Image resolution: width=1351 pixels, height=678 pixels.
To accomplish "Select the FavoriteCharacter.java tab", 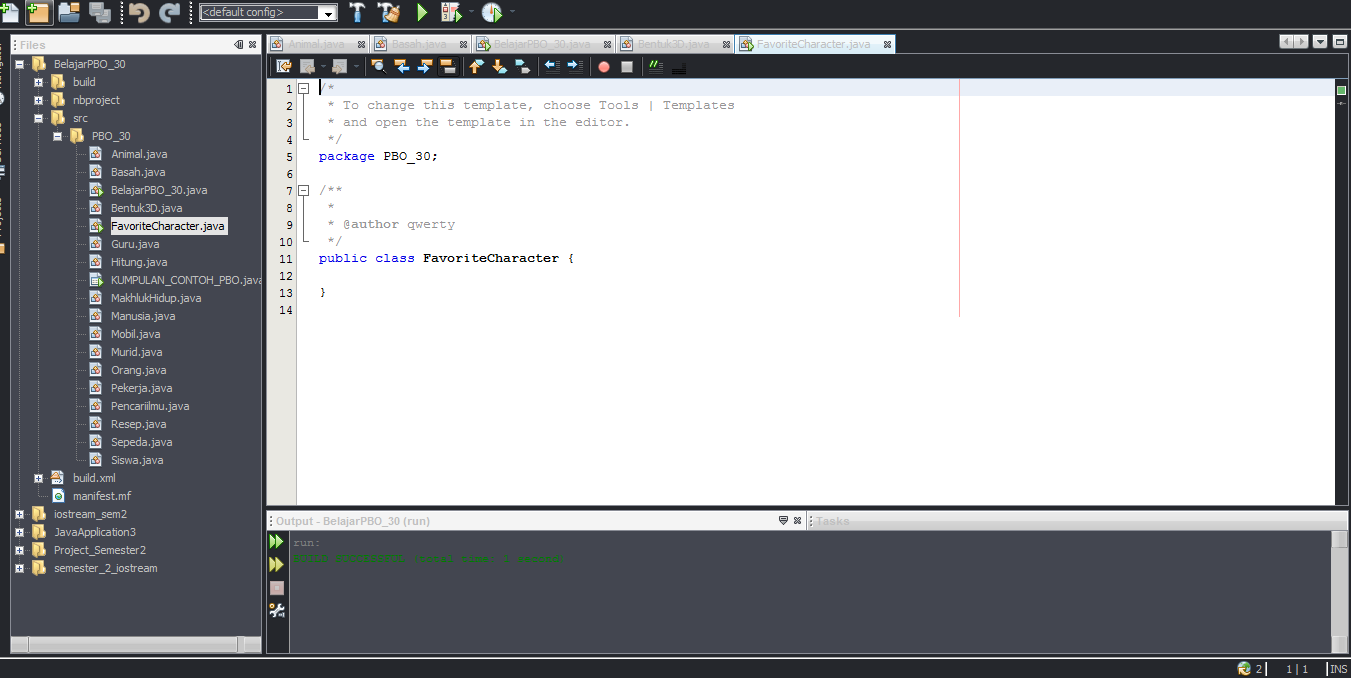I will (813, 44).
